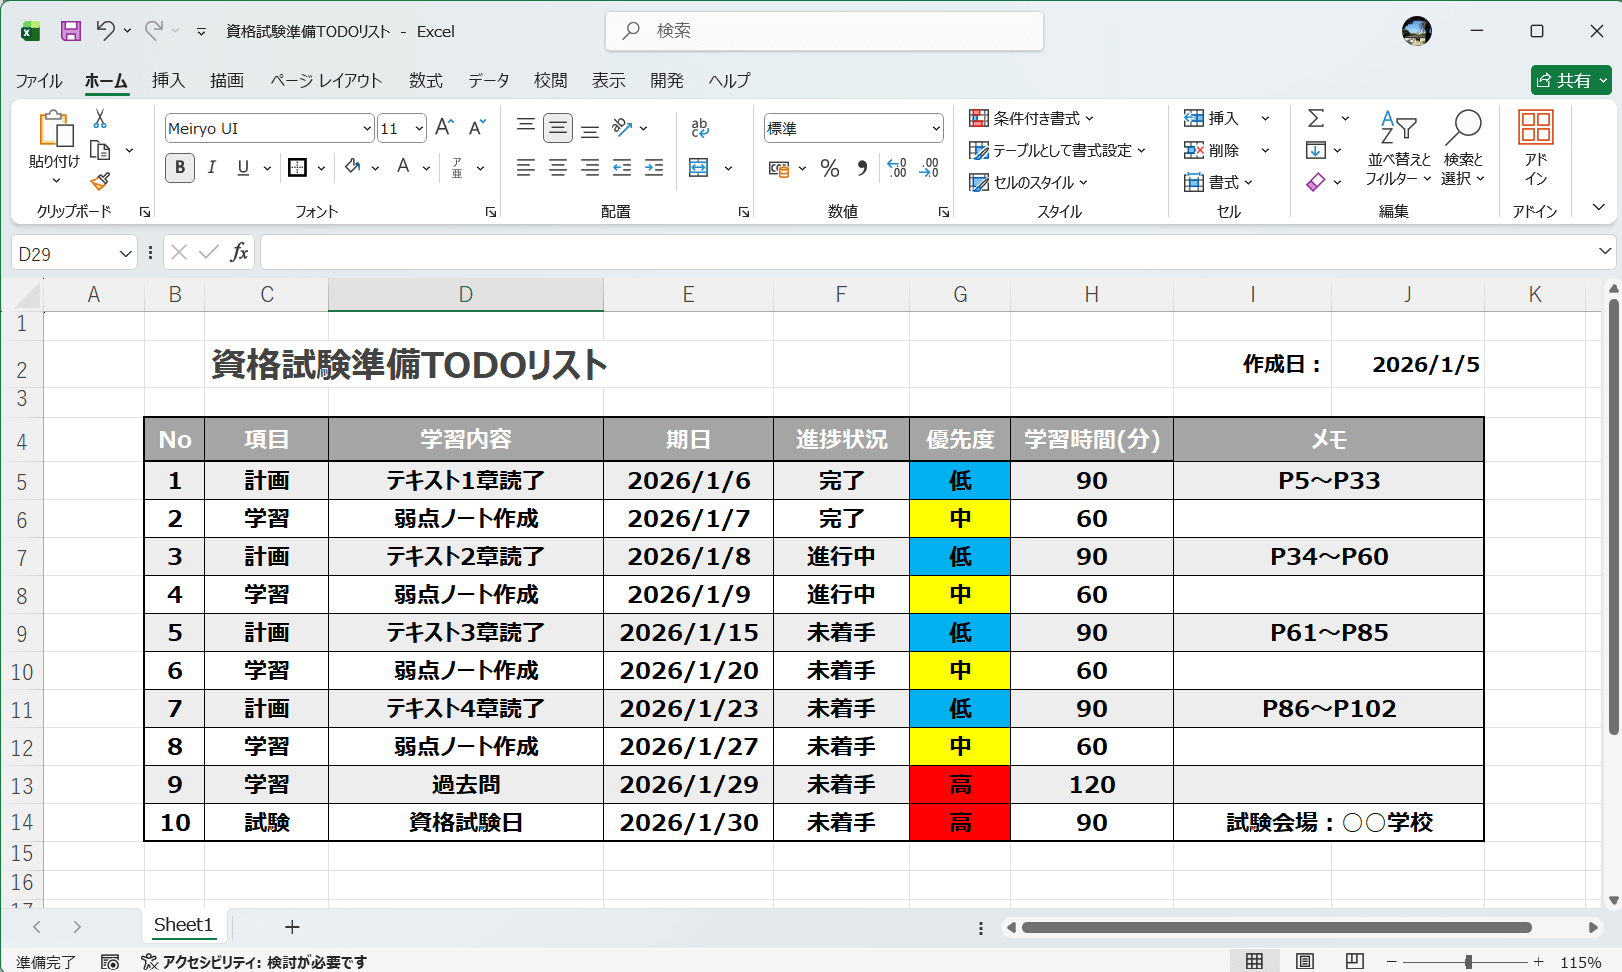Apply percent style to the selection
Screen dimensions: 1622x972
point(830,168)
